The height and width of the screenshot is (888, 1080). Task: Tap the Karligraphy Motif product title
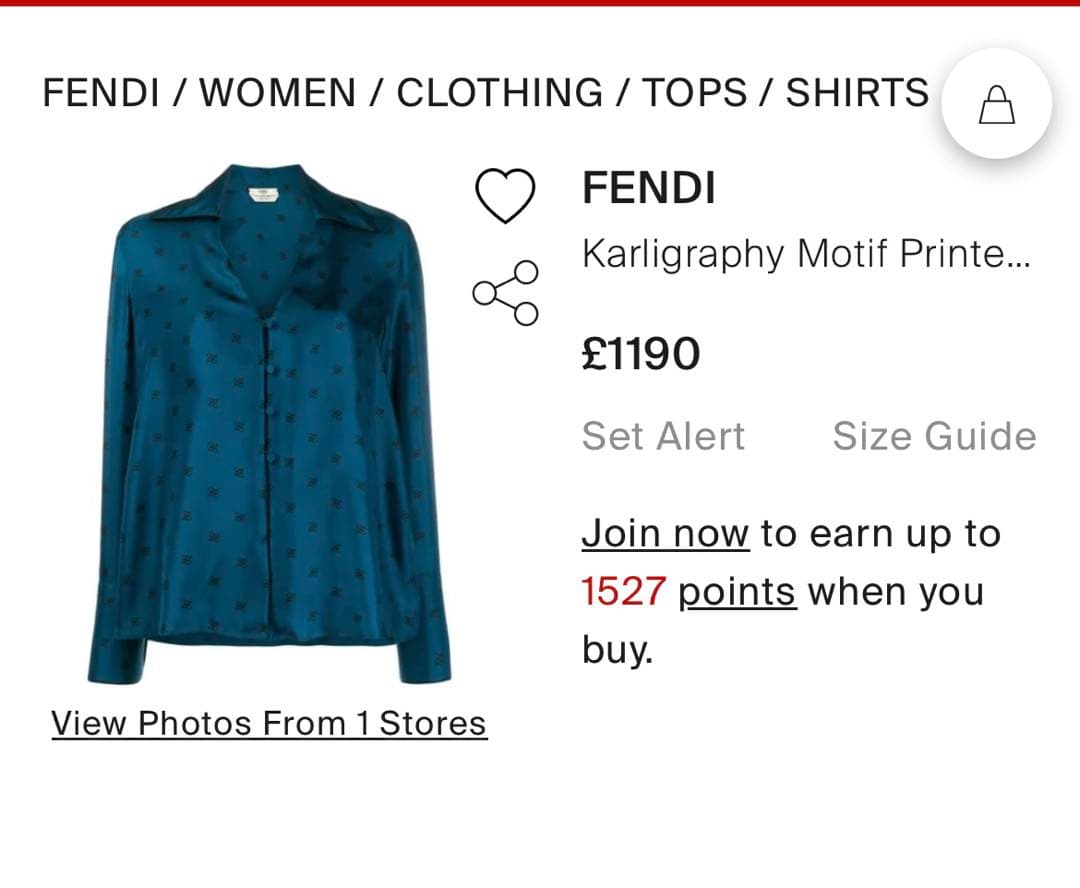pos(800,254)
